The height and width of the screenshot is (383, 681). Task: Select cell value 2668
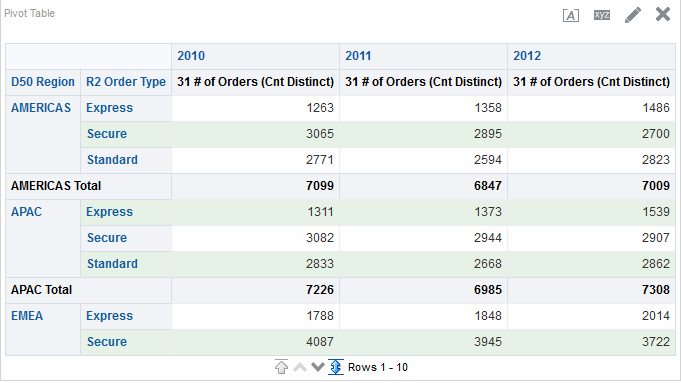pos(488,264)
